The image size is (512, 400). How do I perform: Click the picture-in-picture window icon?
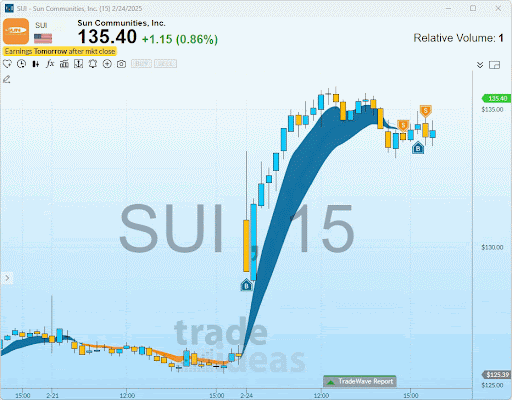coord(494,65)
